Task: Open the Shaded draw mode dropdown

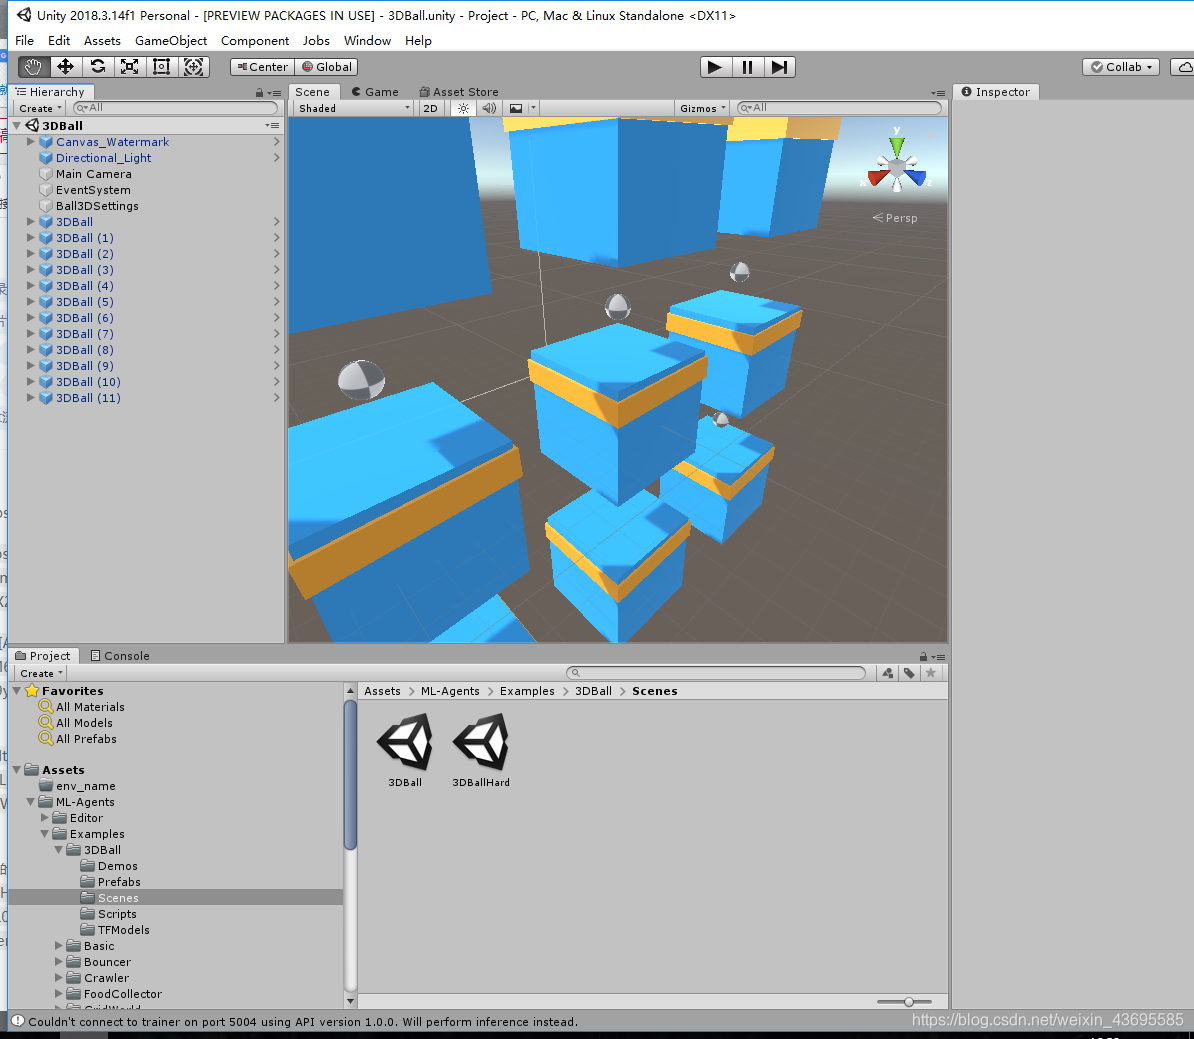Action: pyautogui.click(x=354, y=108)
